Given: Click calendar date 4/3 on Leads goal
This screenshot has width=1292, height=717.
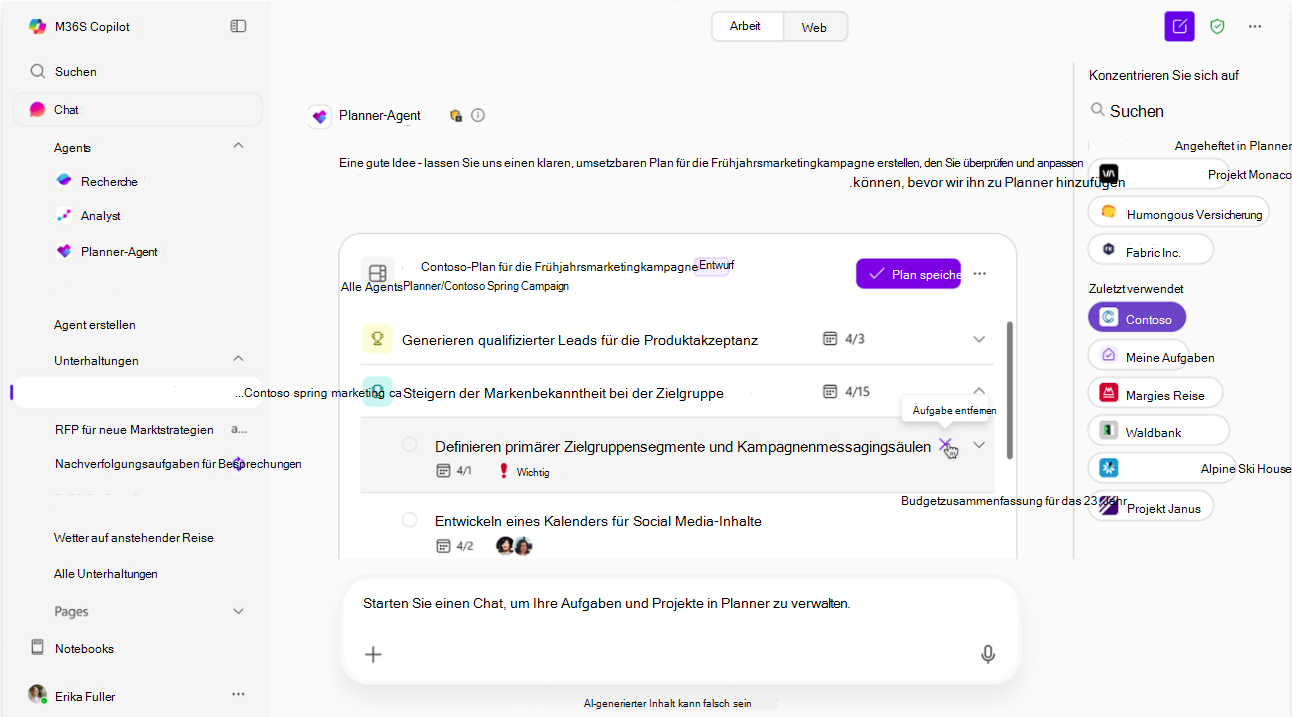Looking at the screenshot, I should click(843, 339).
